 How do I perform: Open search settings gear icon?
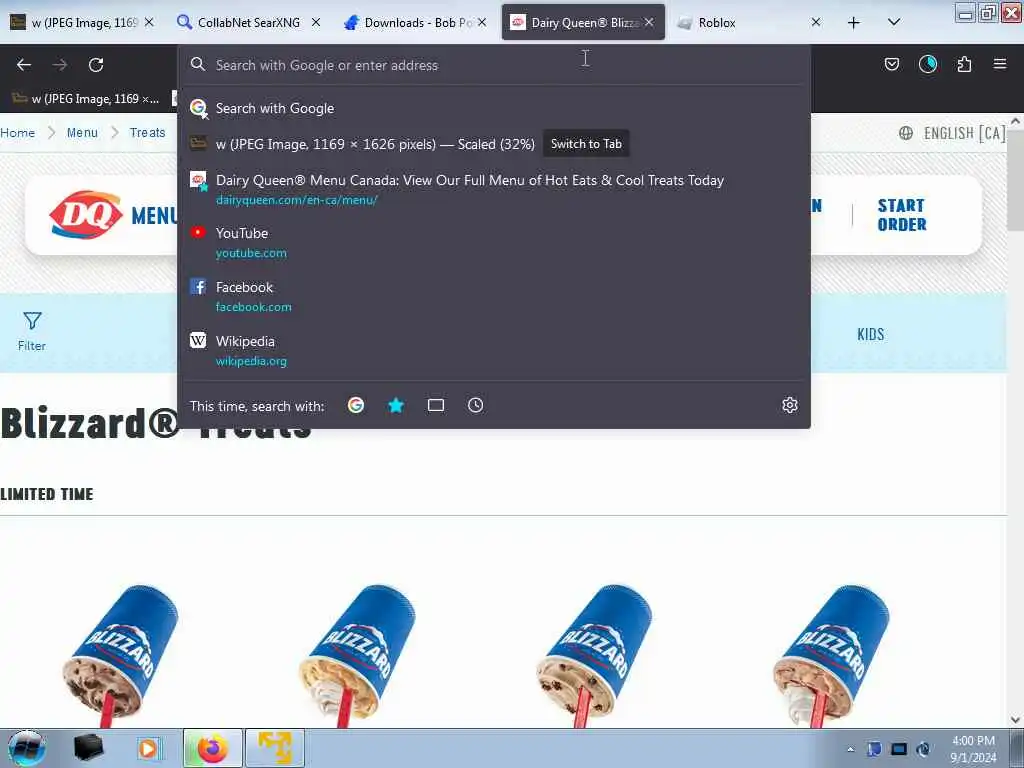pos(790,406)
